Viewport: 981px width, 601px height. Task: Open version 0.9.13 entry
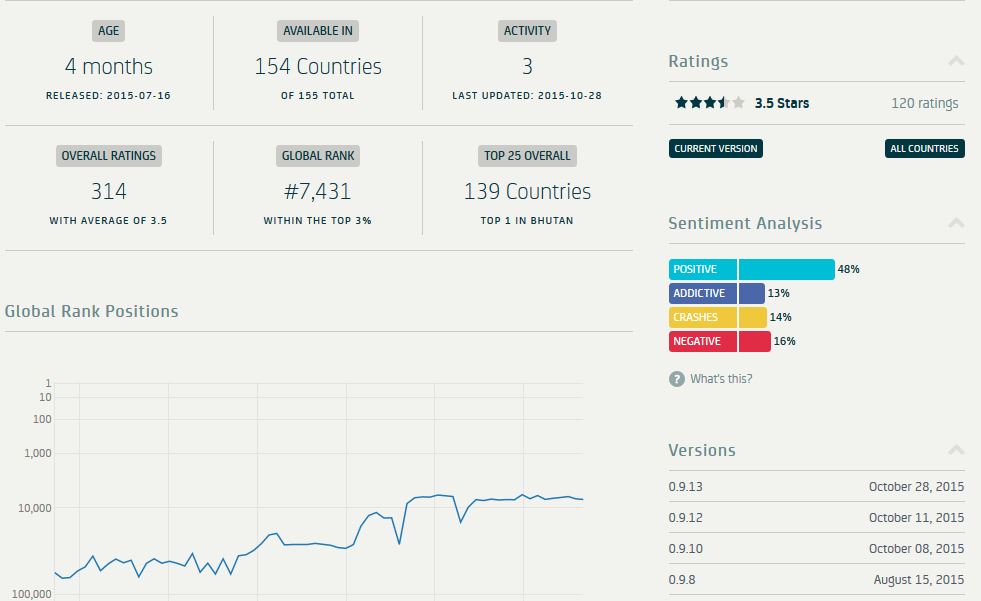[x=687, y=487]
